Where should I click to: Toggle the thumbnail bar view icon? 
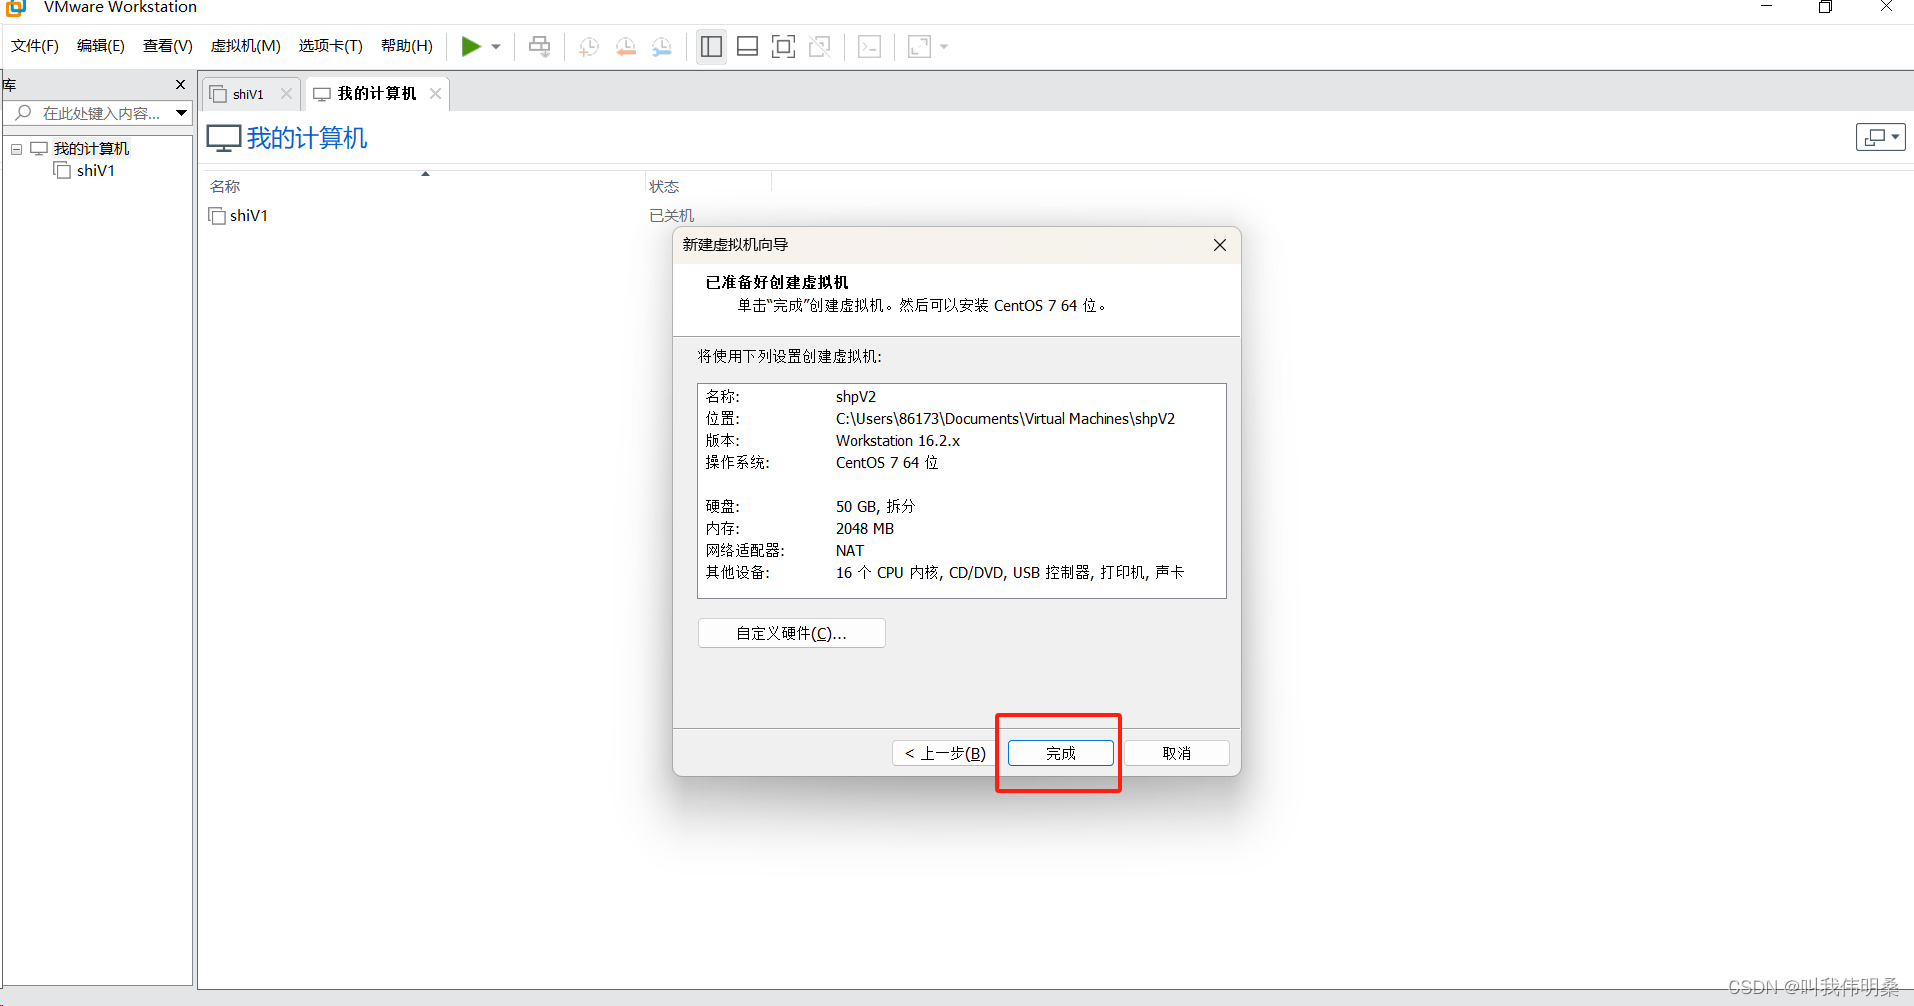click(747, 46)
